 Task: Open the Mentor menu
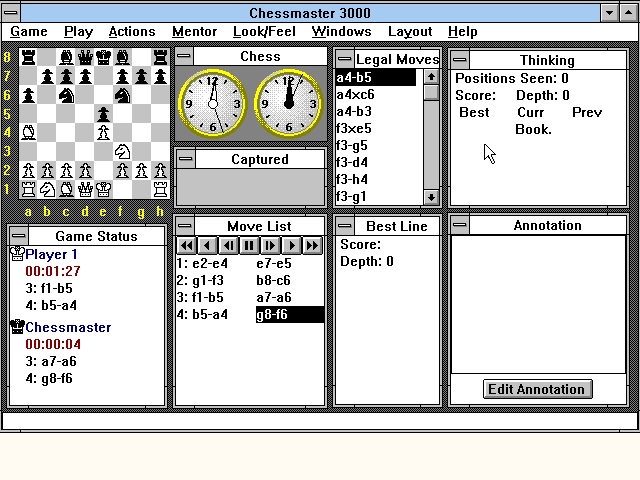194,32
